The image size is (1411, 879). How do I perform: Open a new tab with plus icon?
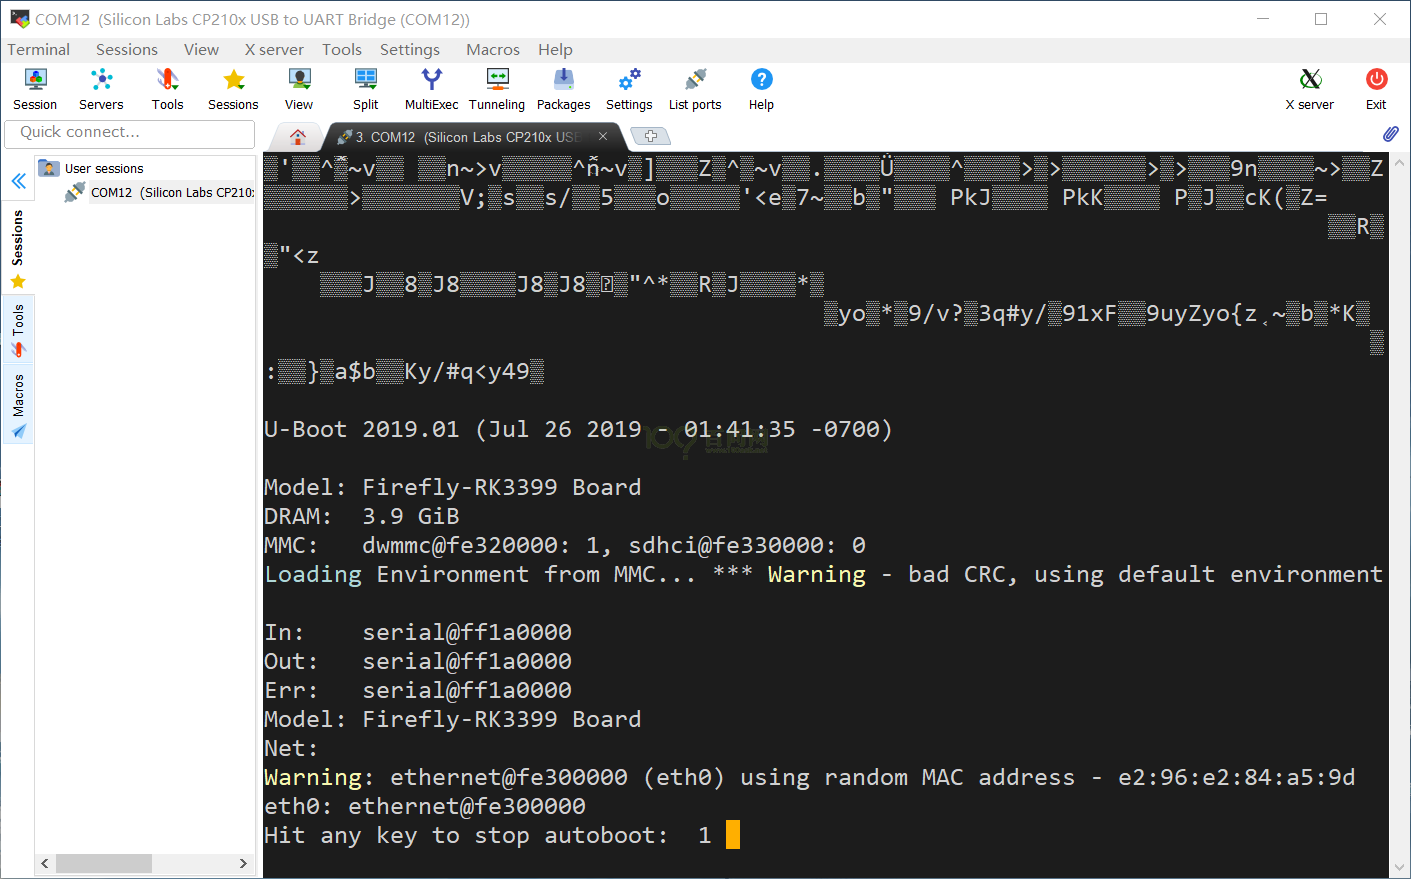click(650, 136)
